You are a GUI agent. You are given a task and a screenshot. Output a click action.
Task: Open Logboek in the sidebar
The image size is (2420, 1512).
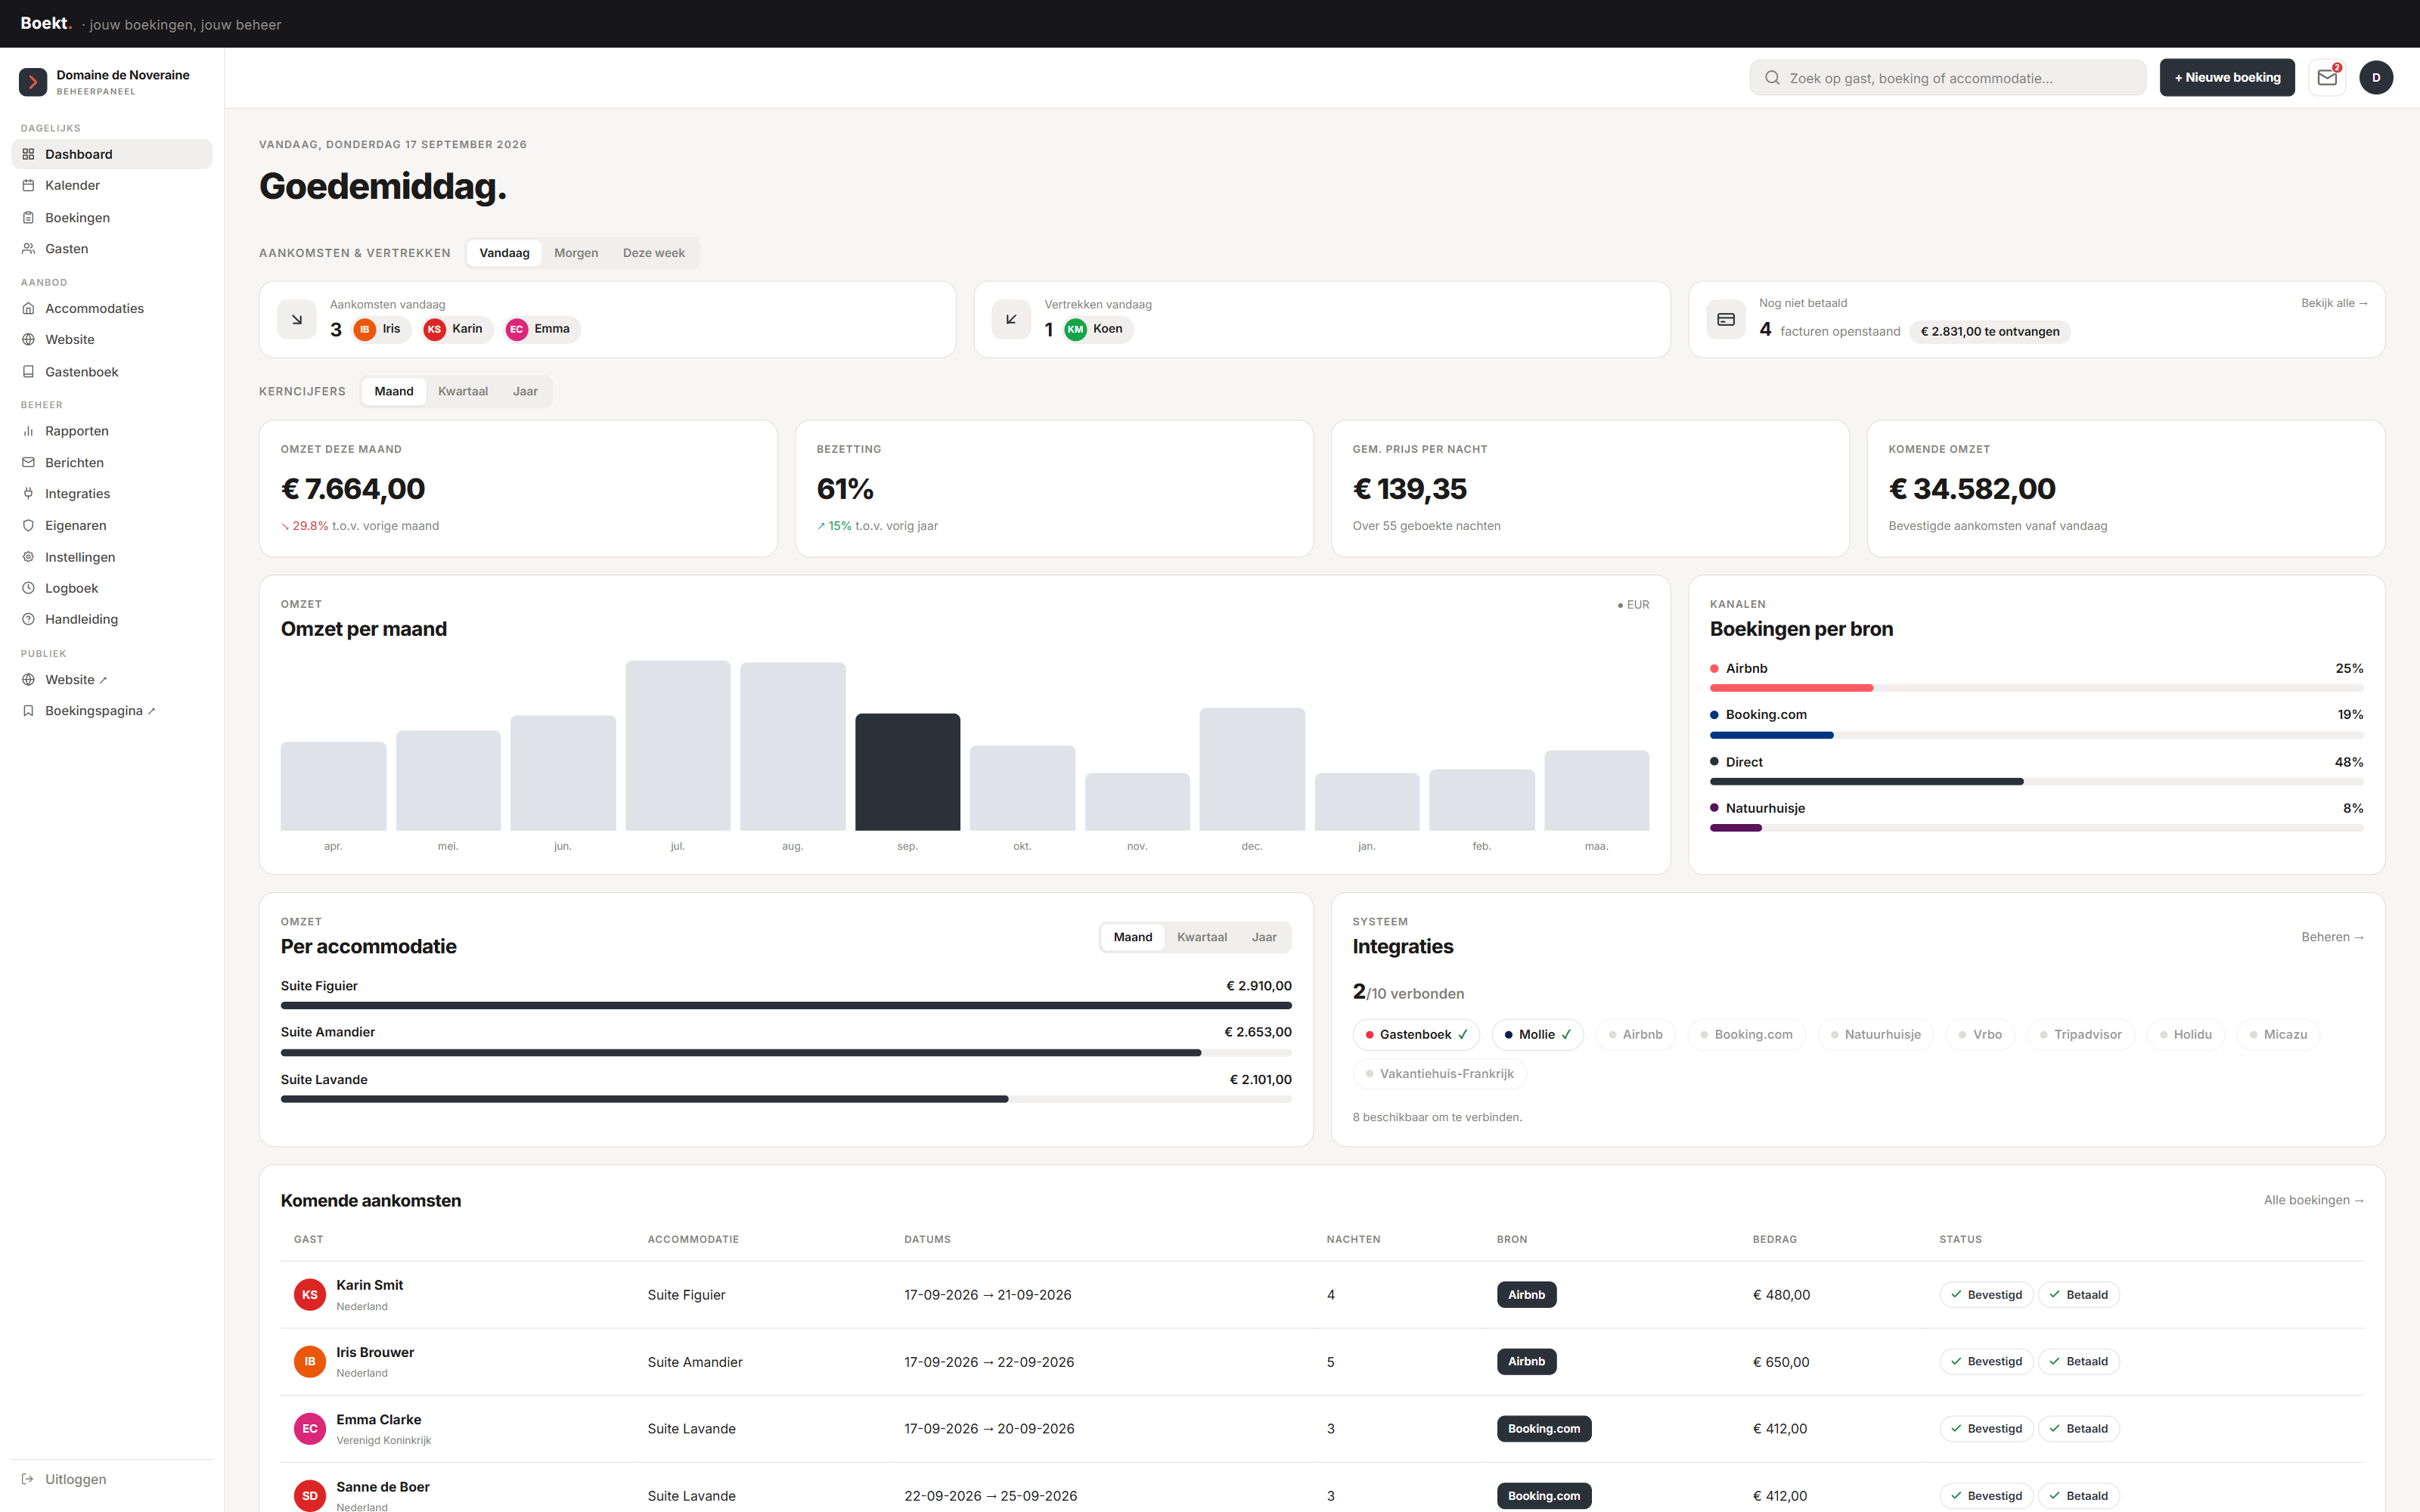112,588
